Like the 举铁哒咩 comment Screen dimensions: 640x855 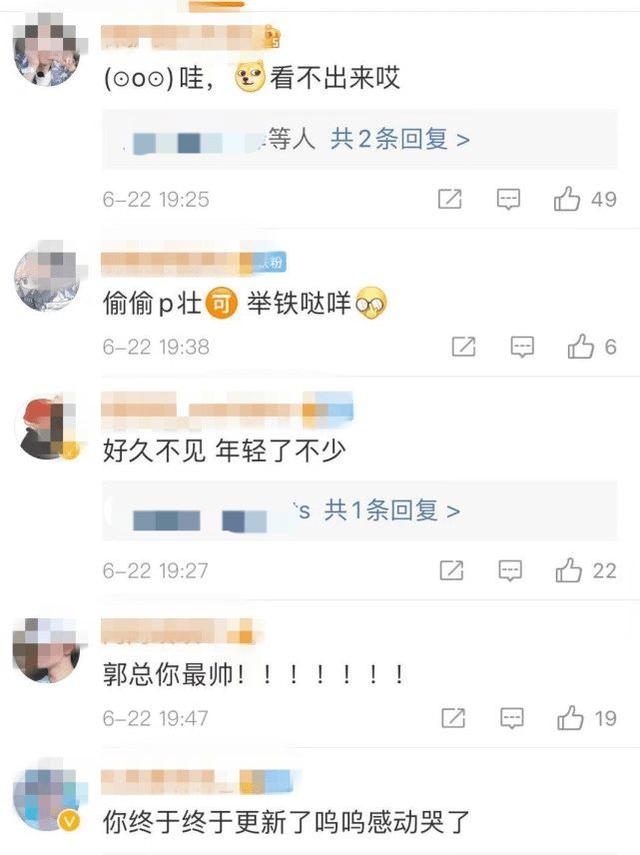click(581, 346)
